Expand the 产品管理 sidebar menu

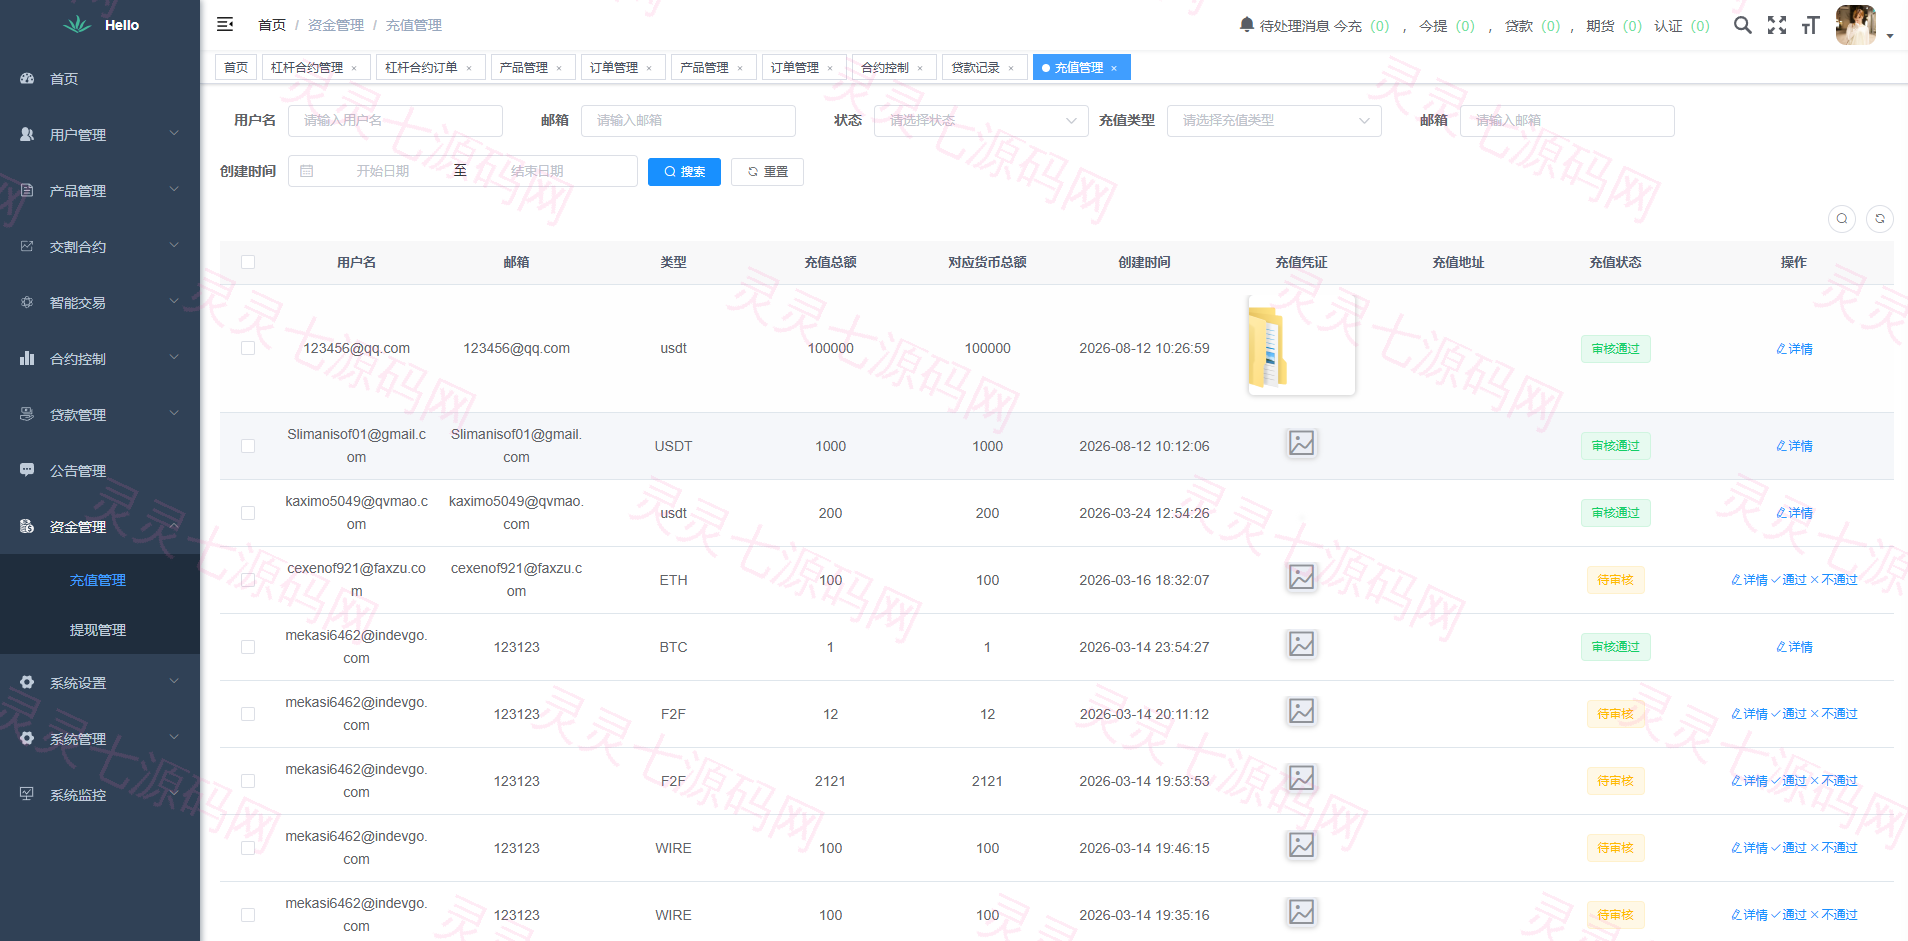click(100, 190)
